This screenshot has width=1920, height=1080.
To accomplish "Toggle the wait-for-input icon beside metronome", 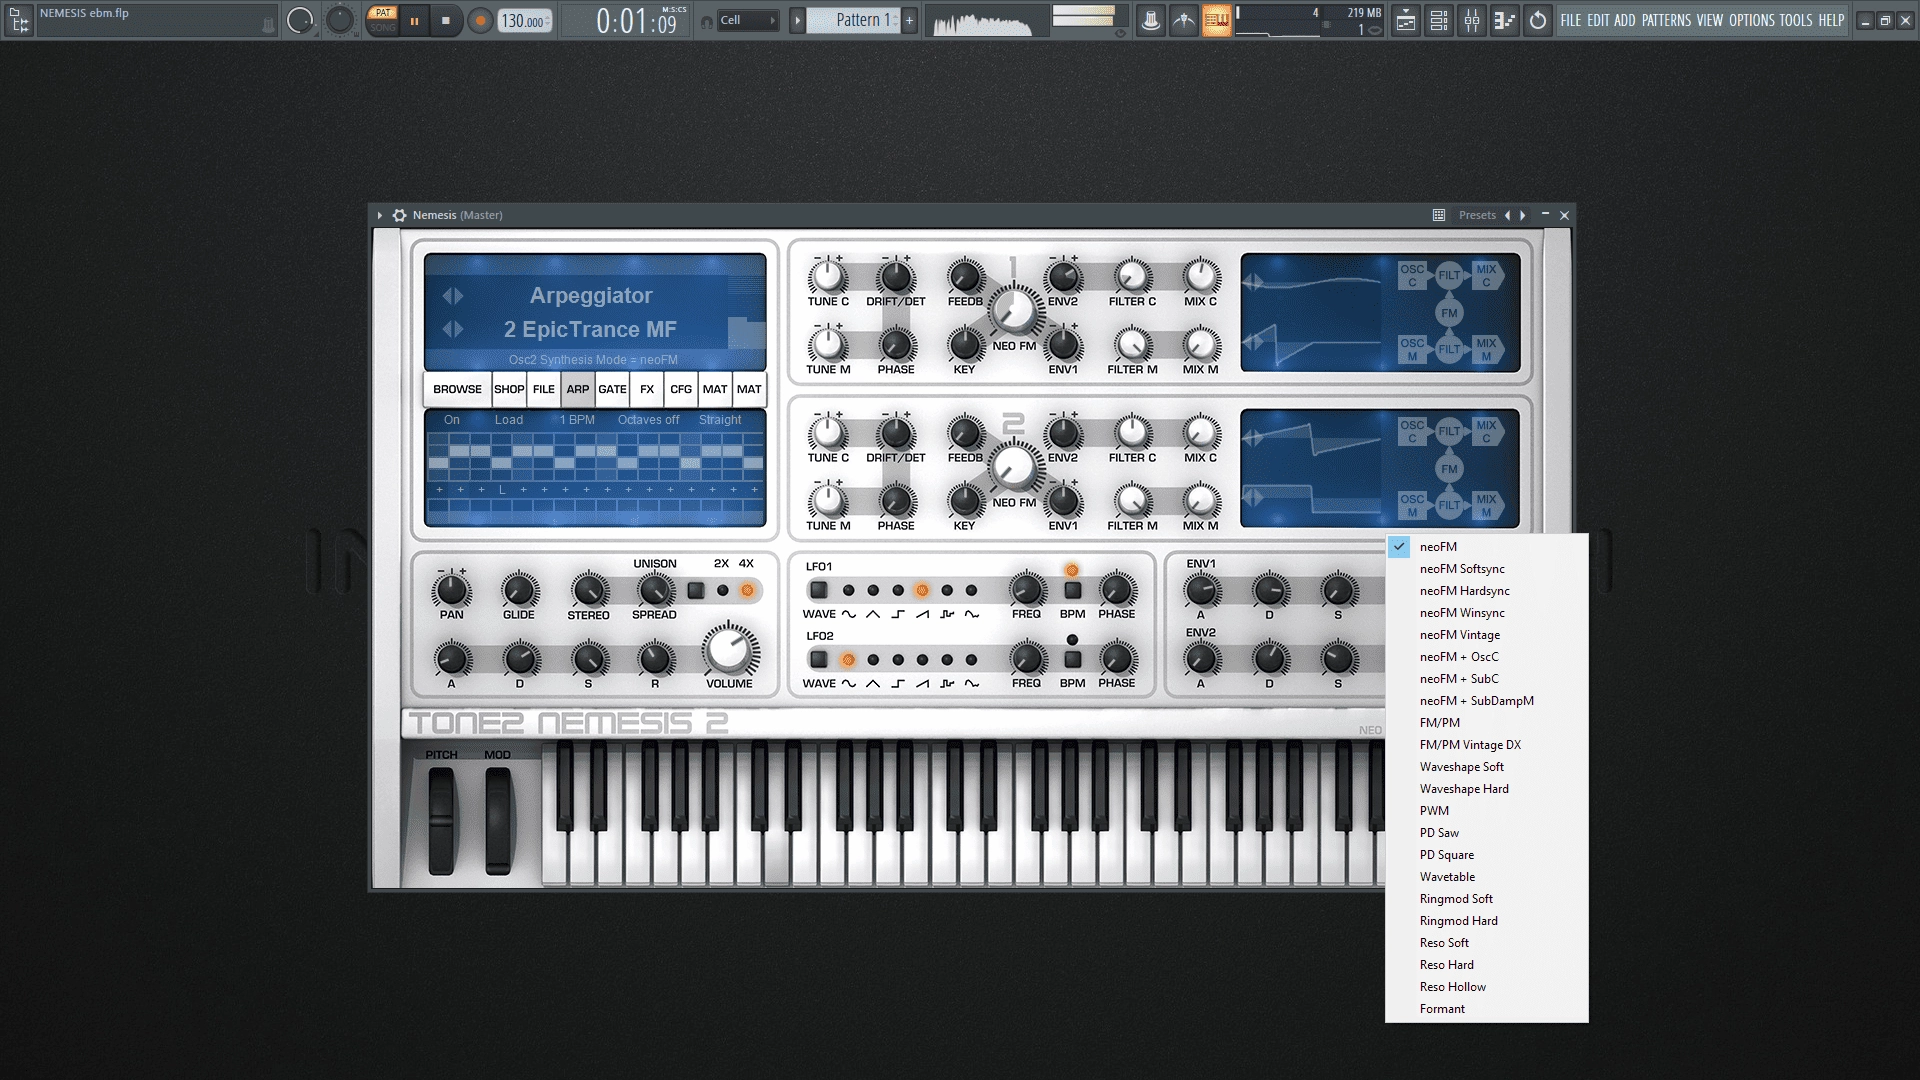I will click(x=1184, y=20).
